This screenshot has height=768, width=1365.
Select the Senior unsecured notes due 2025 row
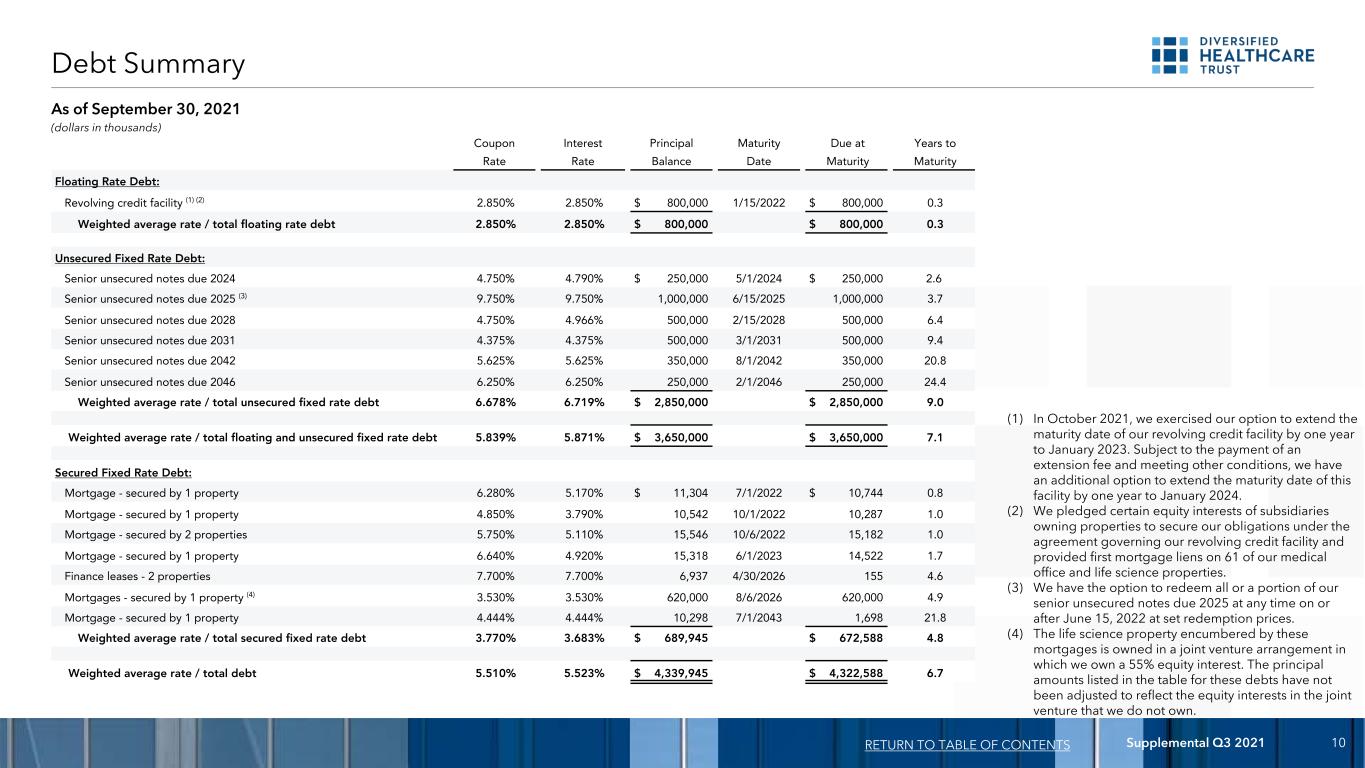pyautogui.click(x=512, y=298)
